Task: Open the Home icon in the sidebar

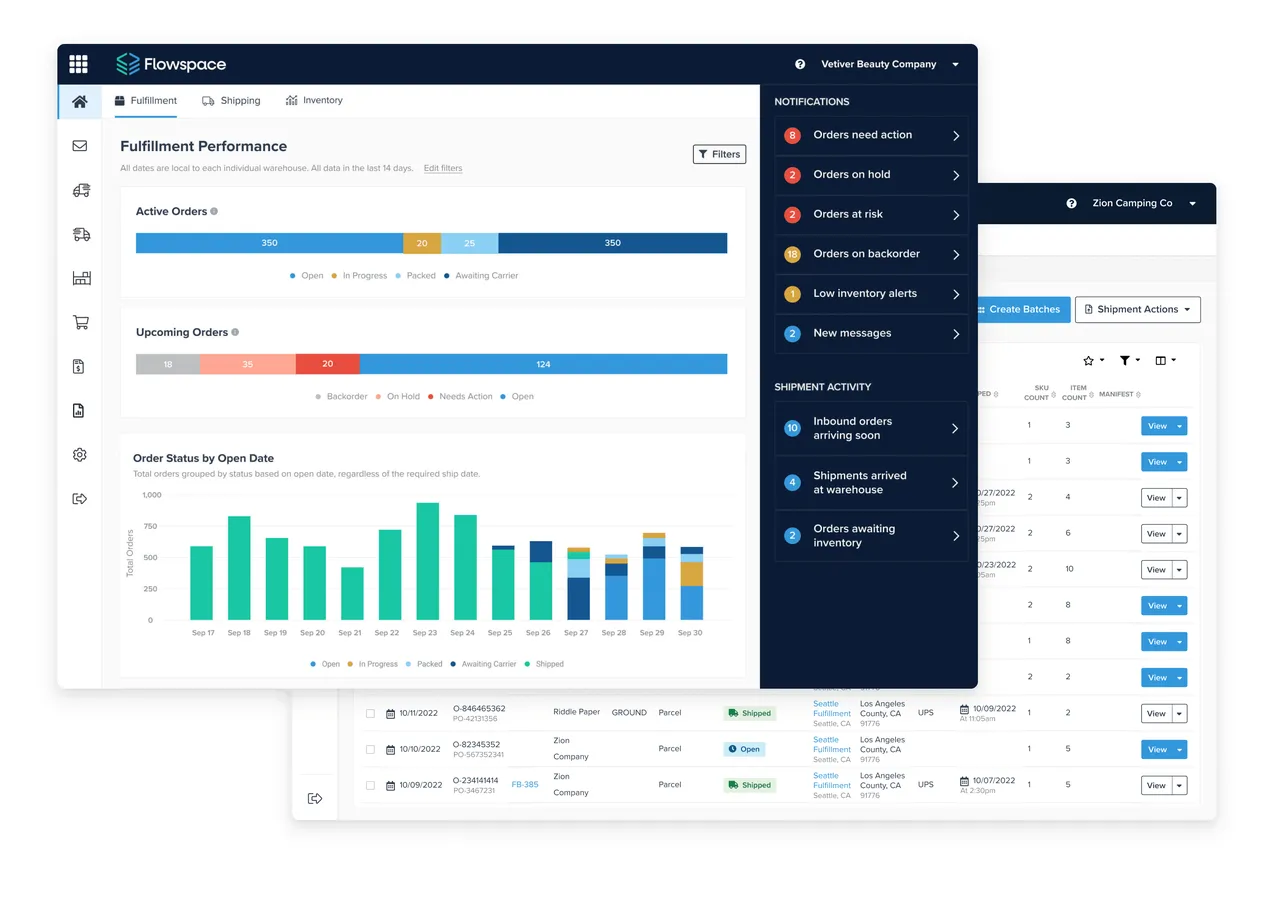Action: click(80, 101)
